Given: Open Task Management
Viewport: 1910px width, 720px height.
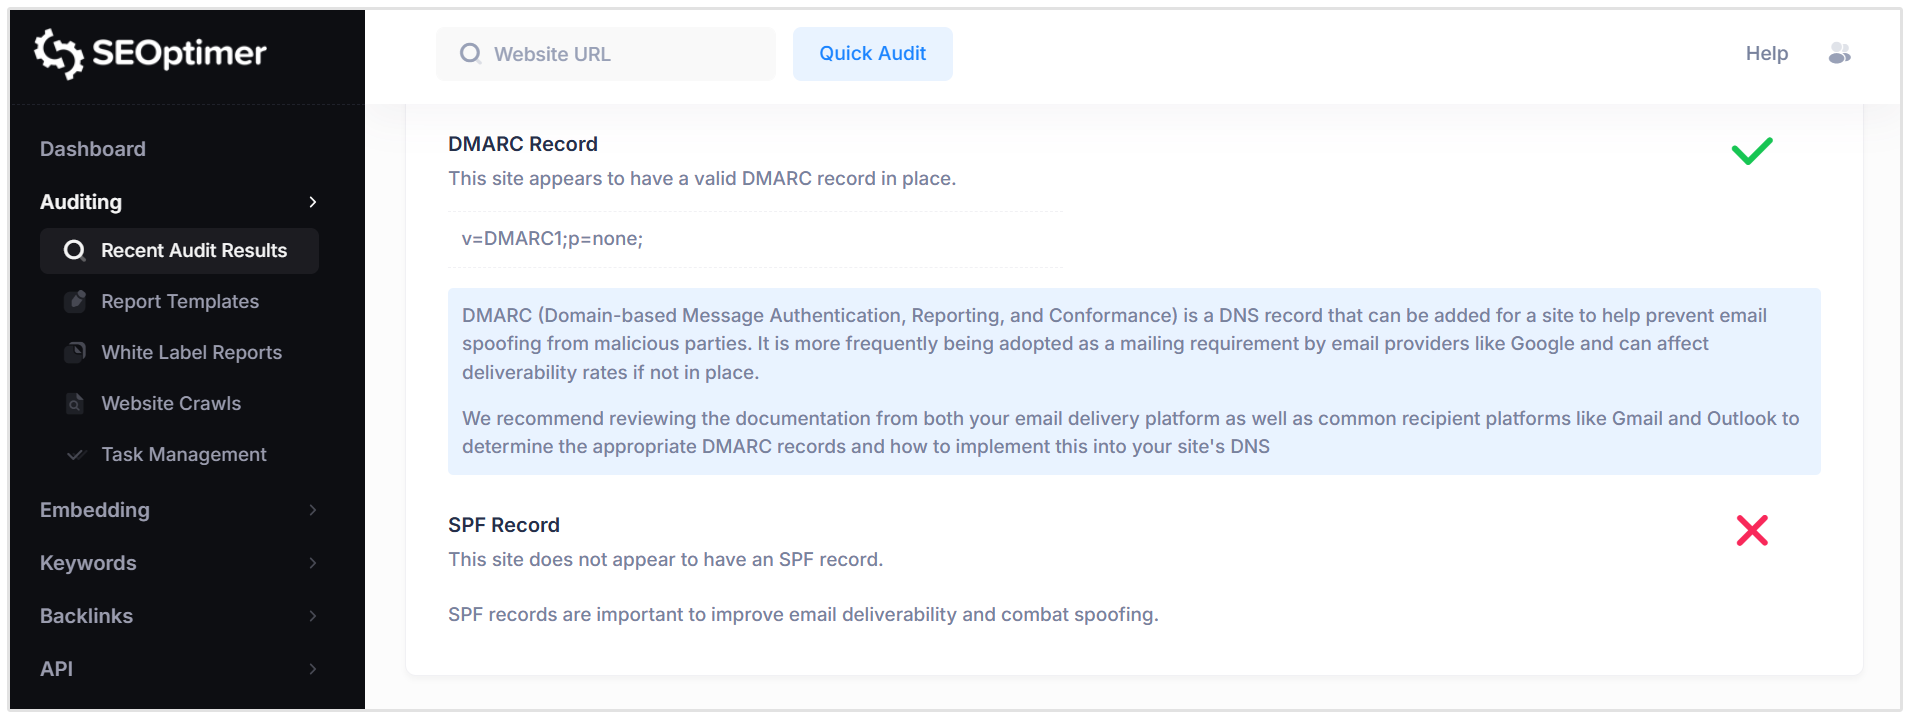Looking at the screenshot, I should (184, 454).
